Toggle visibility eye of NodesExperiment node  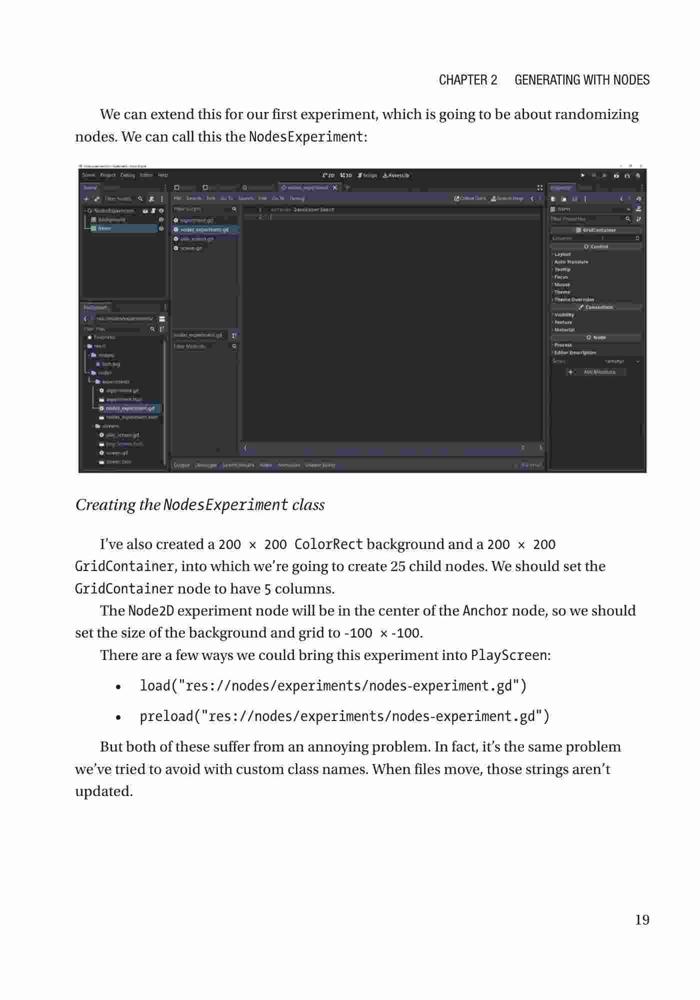tap(161, 211)
